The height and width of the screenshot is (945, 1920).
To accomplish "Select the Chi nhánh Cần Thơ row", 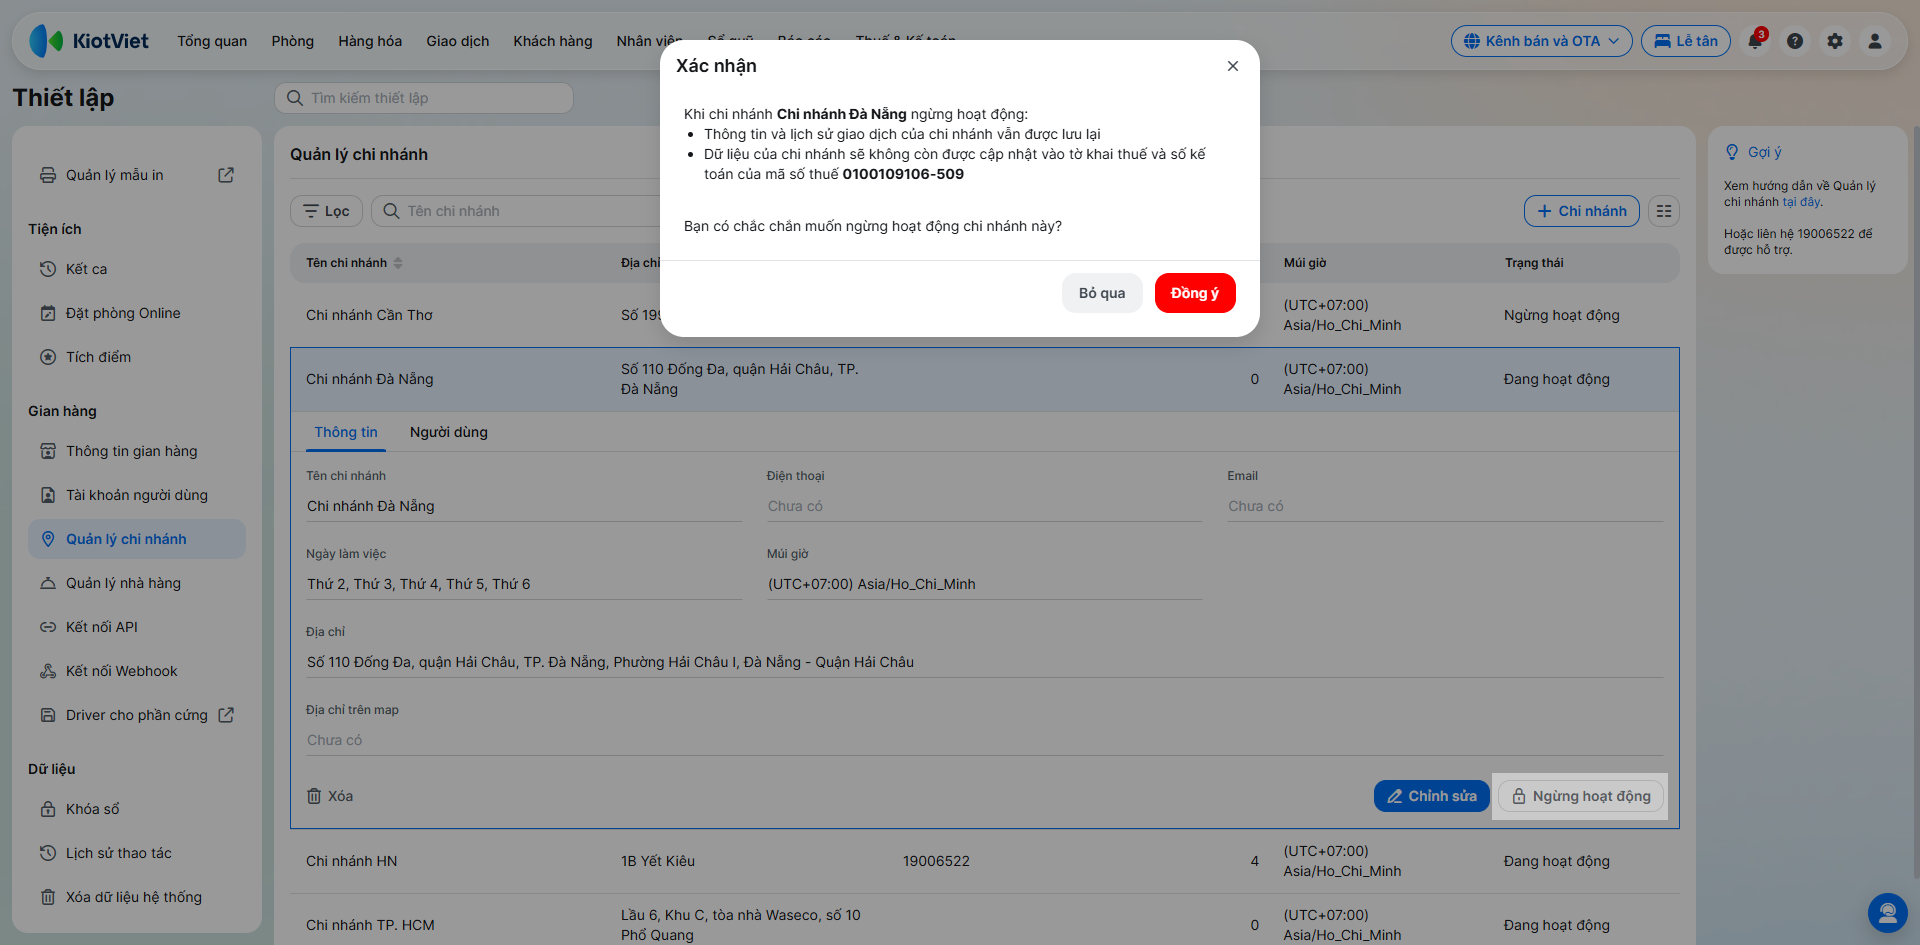I will click(x=985, y=315).
